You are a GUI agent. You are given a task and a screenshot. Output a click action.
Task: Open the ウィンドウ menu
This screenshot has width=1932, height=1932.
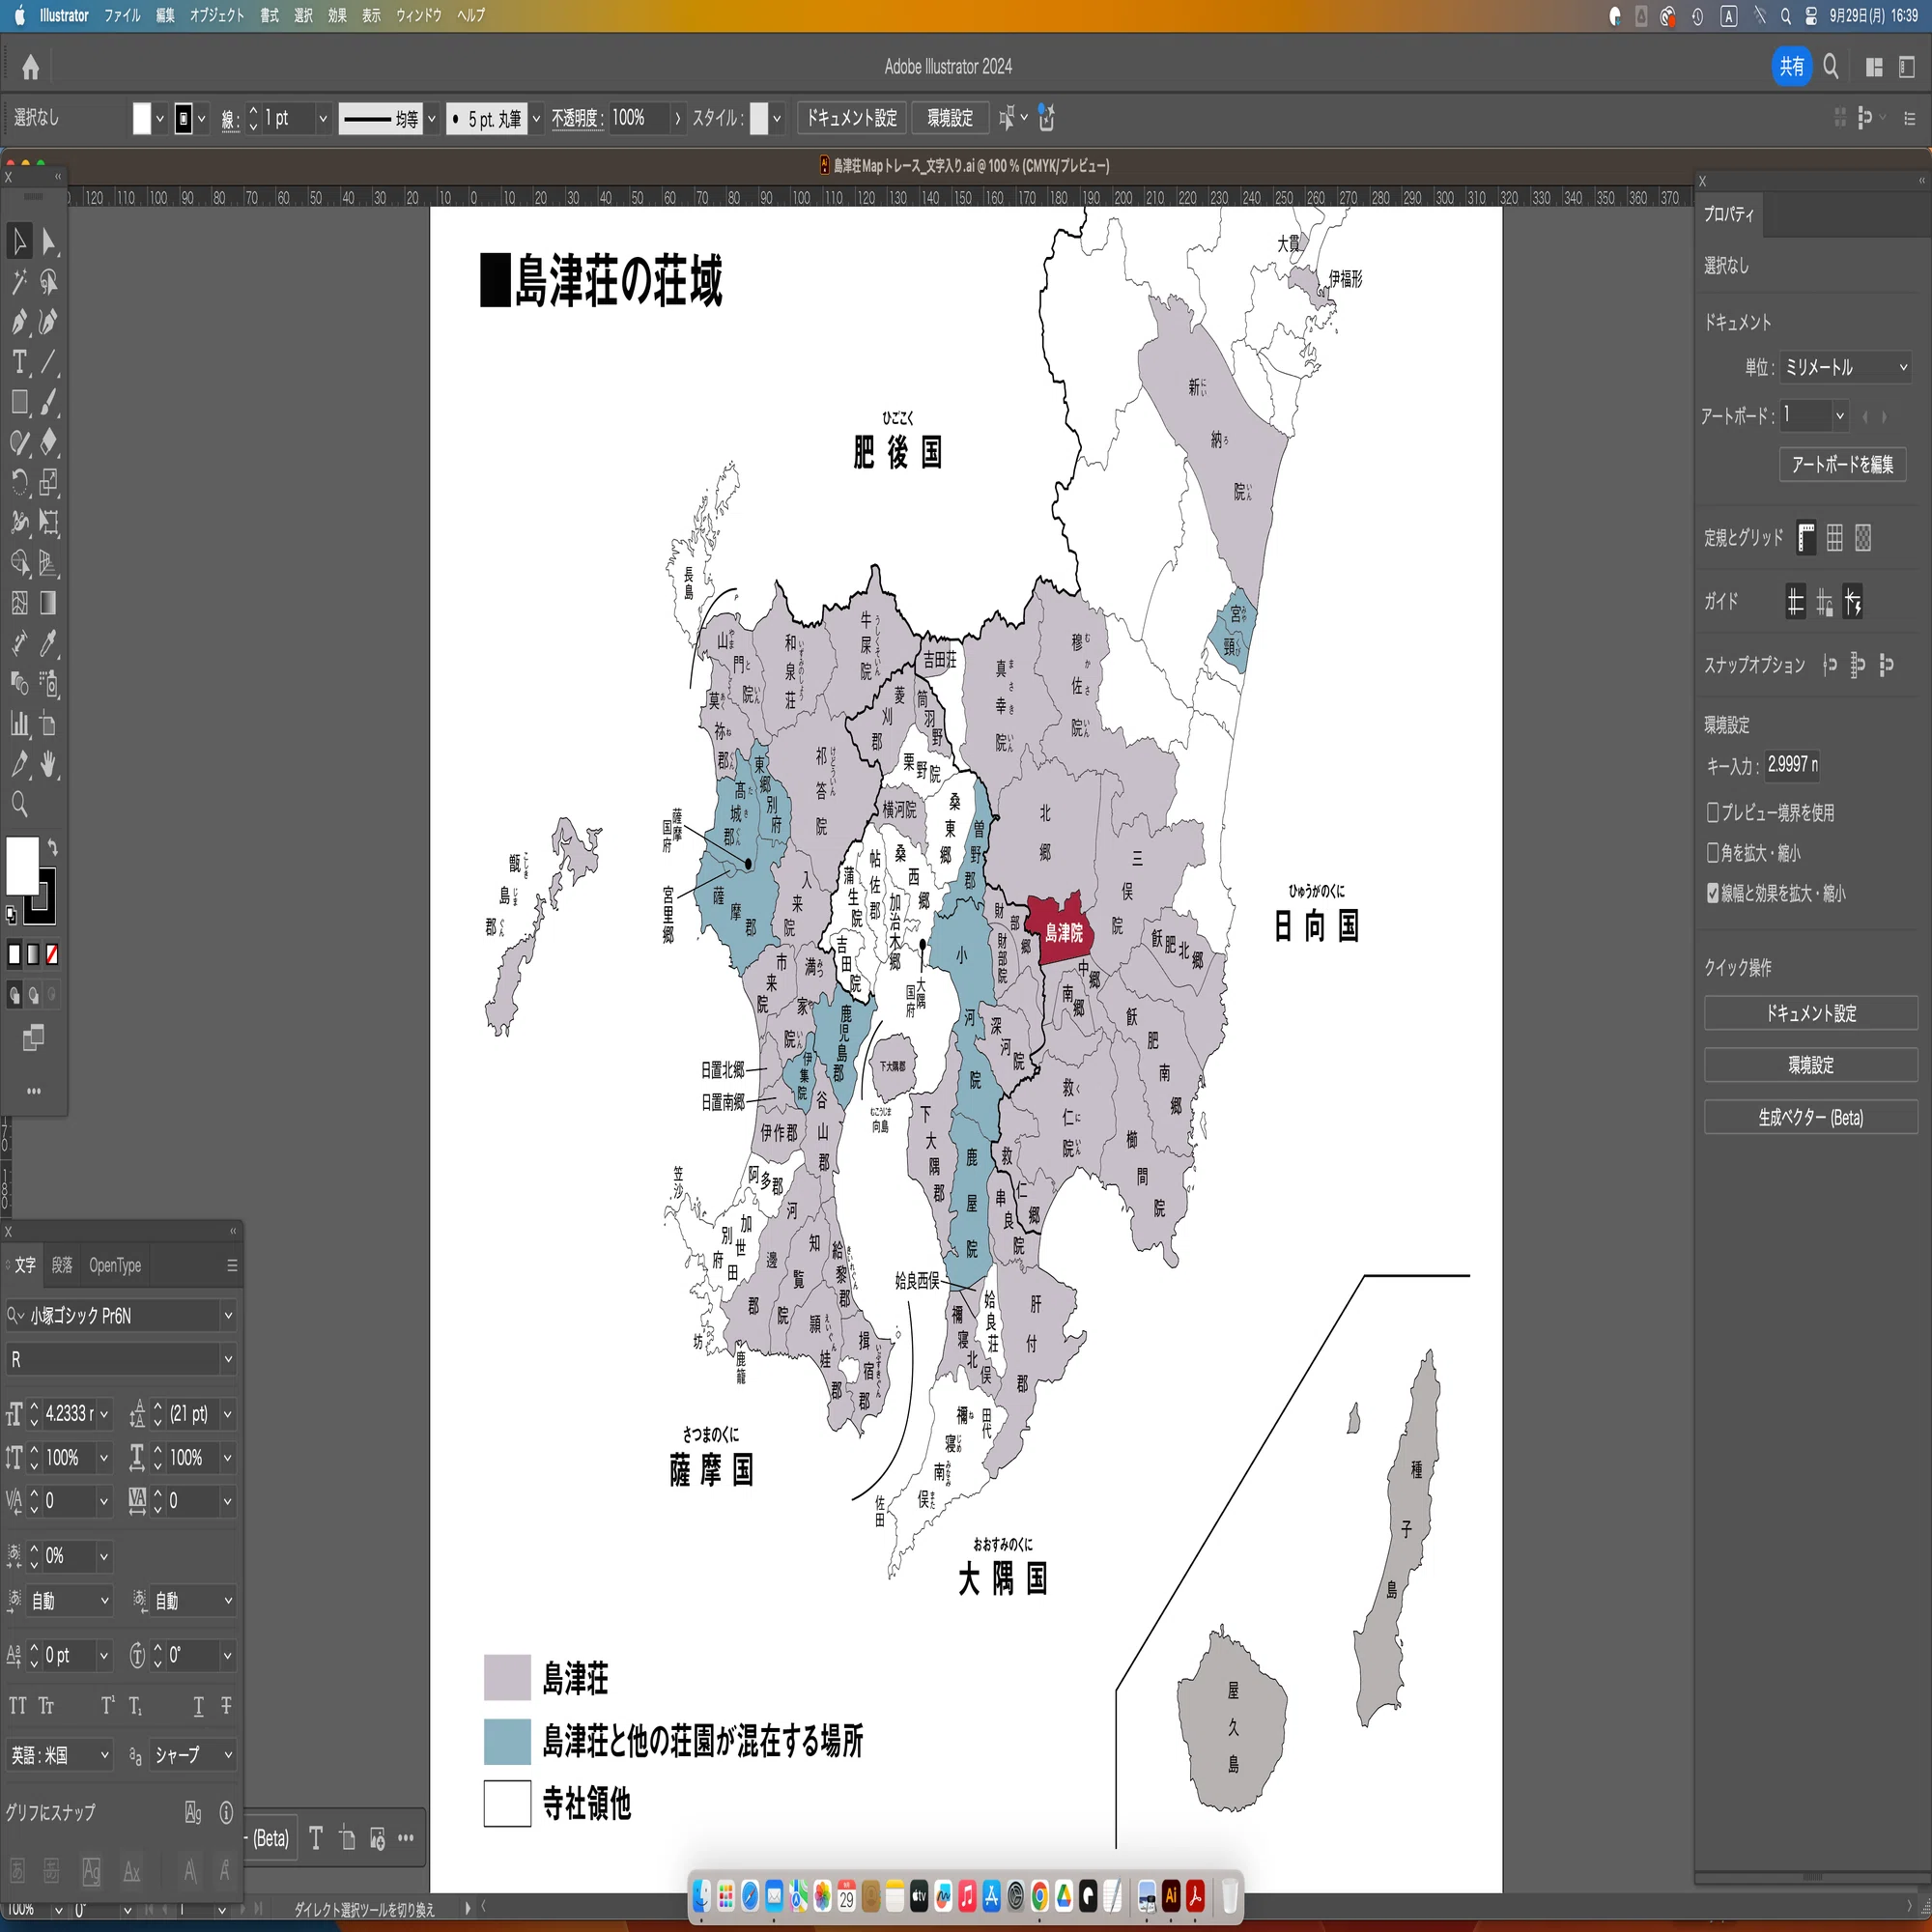(419, 16)
